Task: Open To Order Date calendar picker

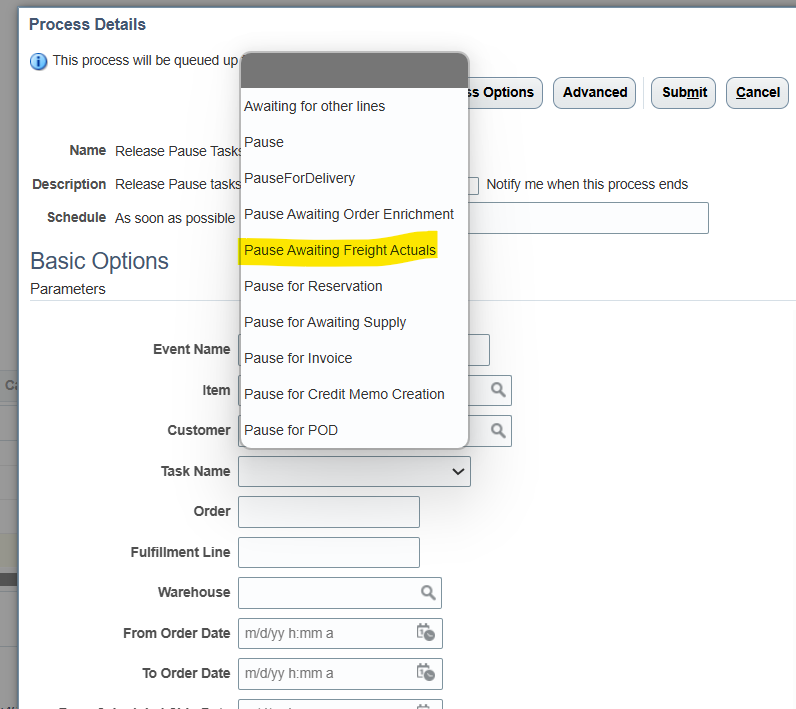Action: point(425,673)
